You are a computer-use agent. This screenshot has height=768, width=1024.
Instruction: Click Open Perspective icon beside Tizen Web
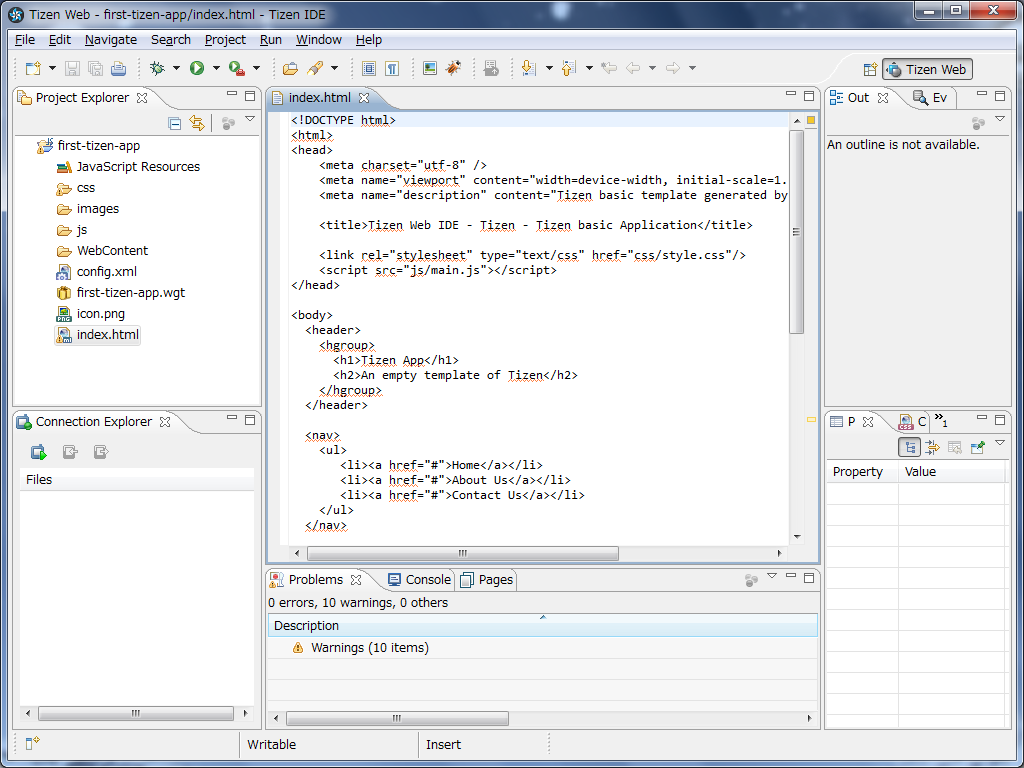point(870,69)
